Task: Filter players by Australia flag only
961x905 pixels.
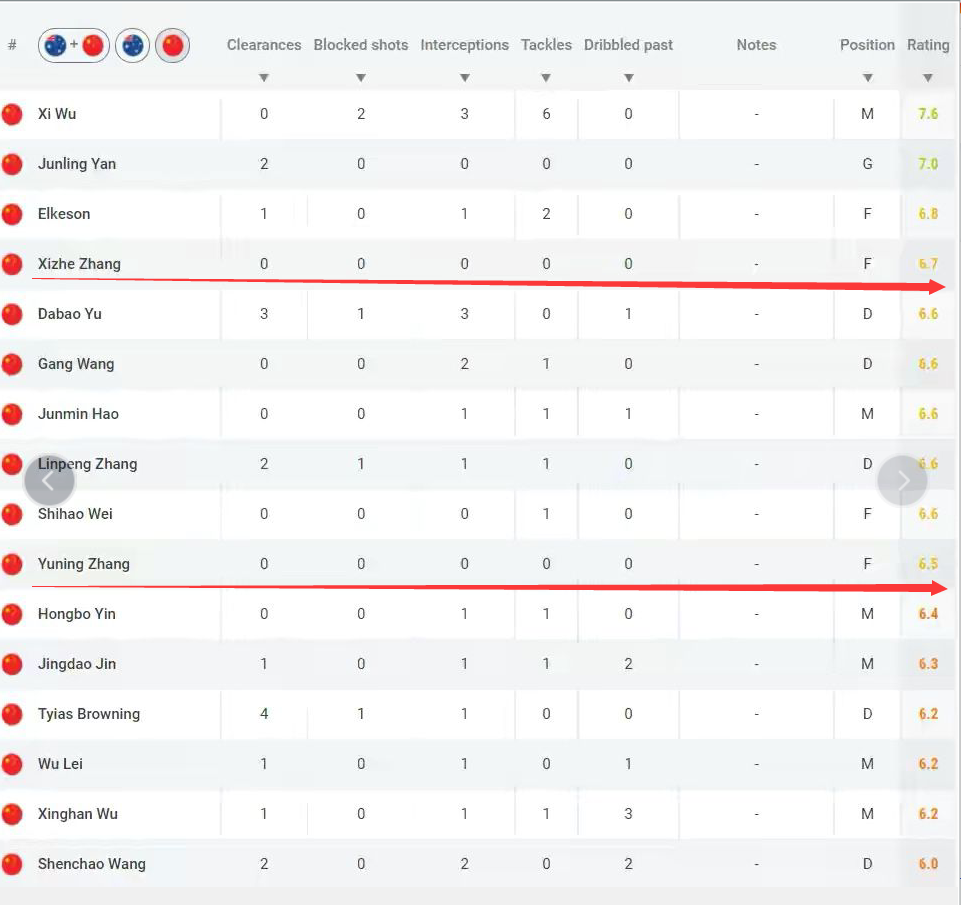Action: coord(132,45)
